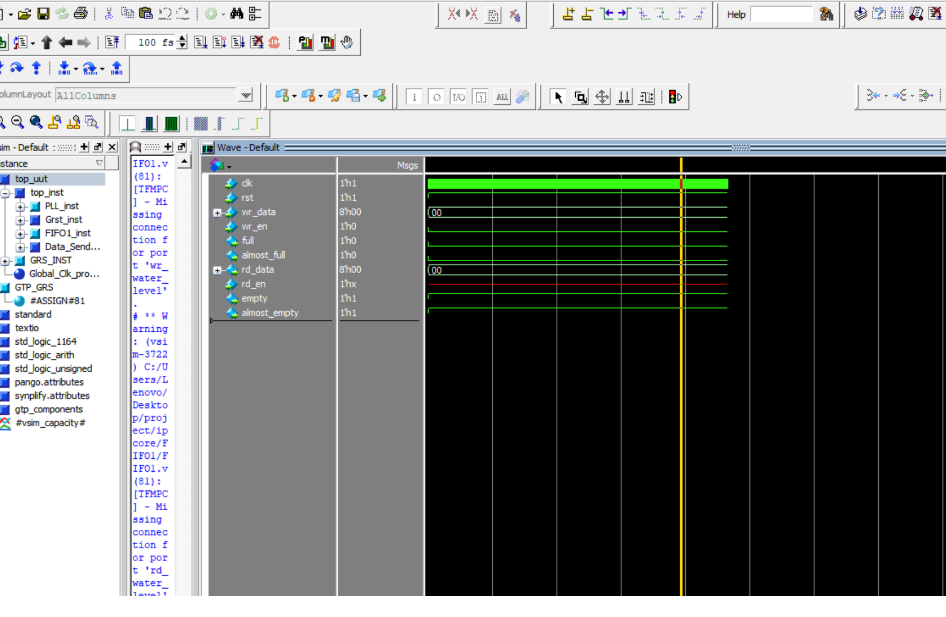The height and width of the screenshot is (617, 946).
Task: Increase the run length stepper up arrow
Action: 182,39
